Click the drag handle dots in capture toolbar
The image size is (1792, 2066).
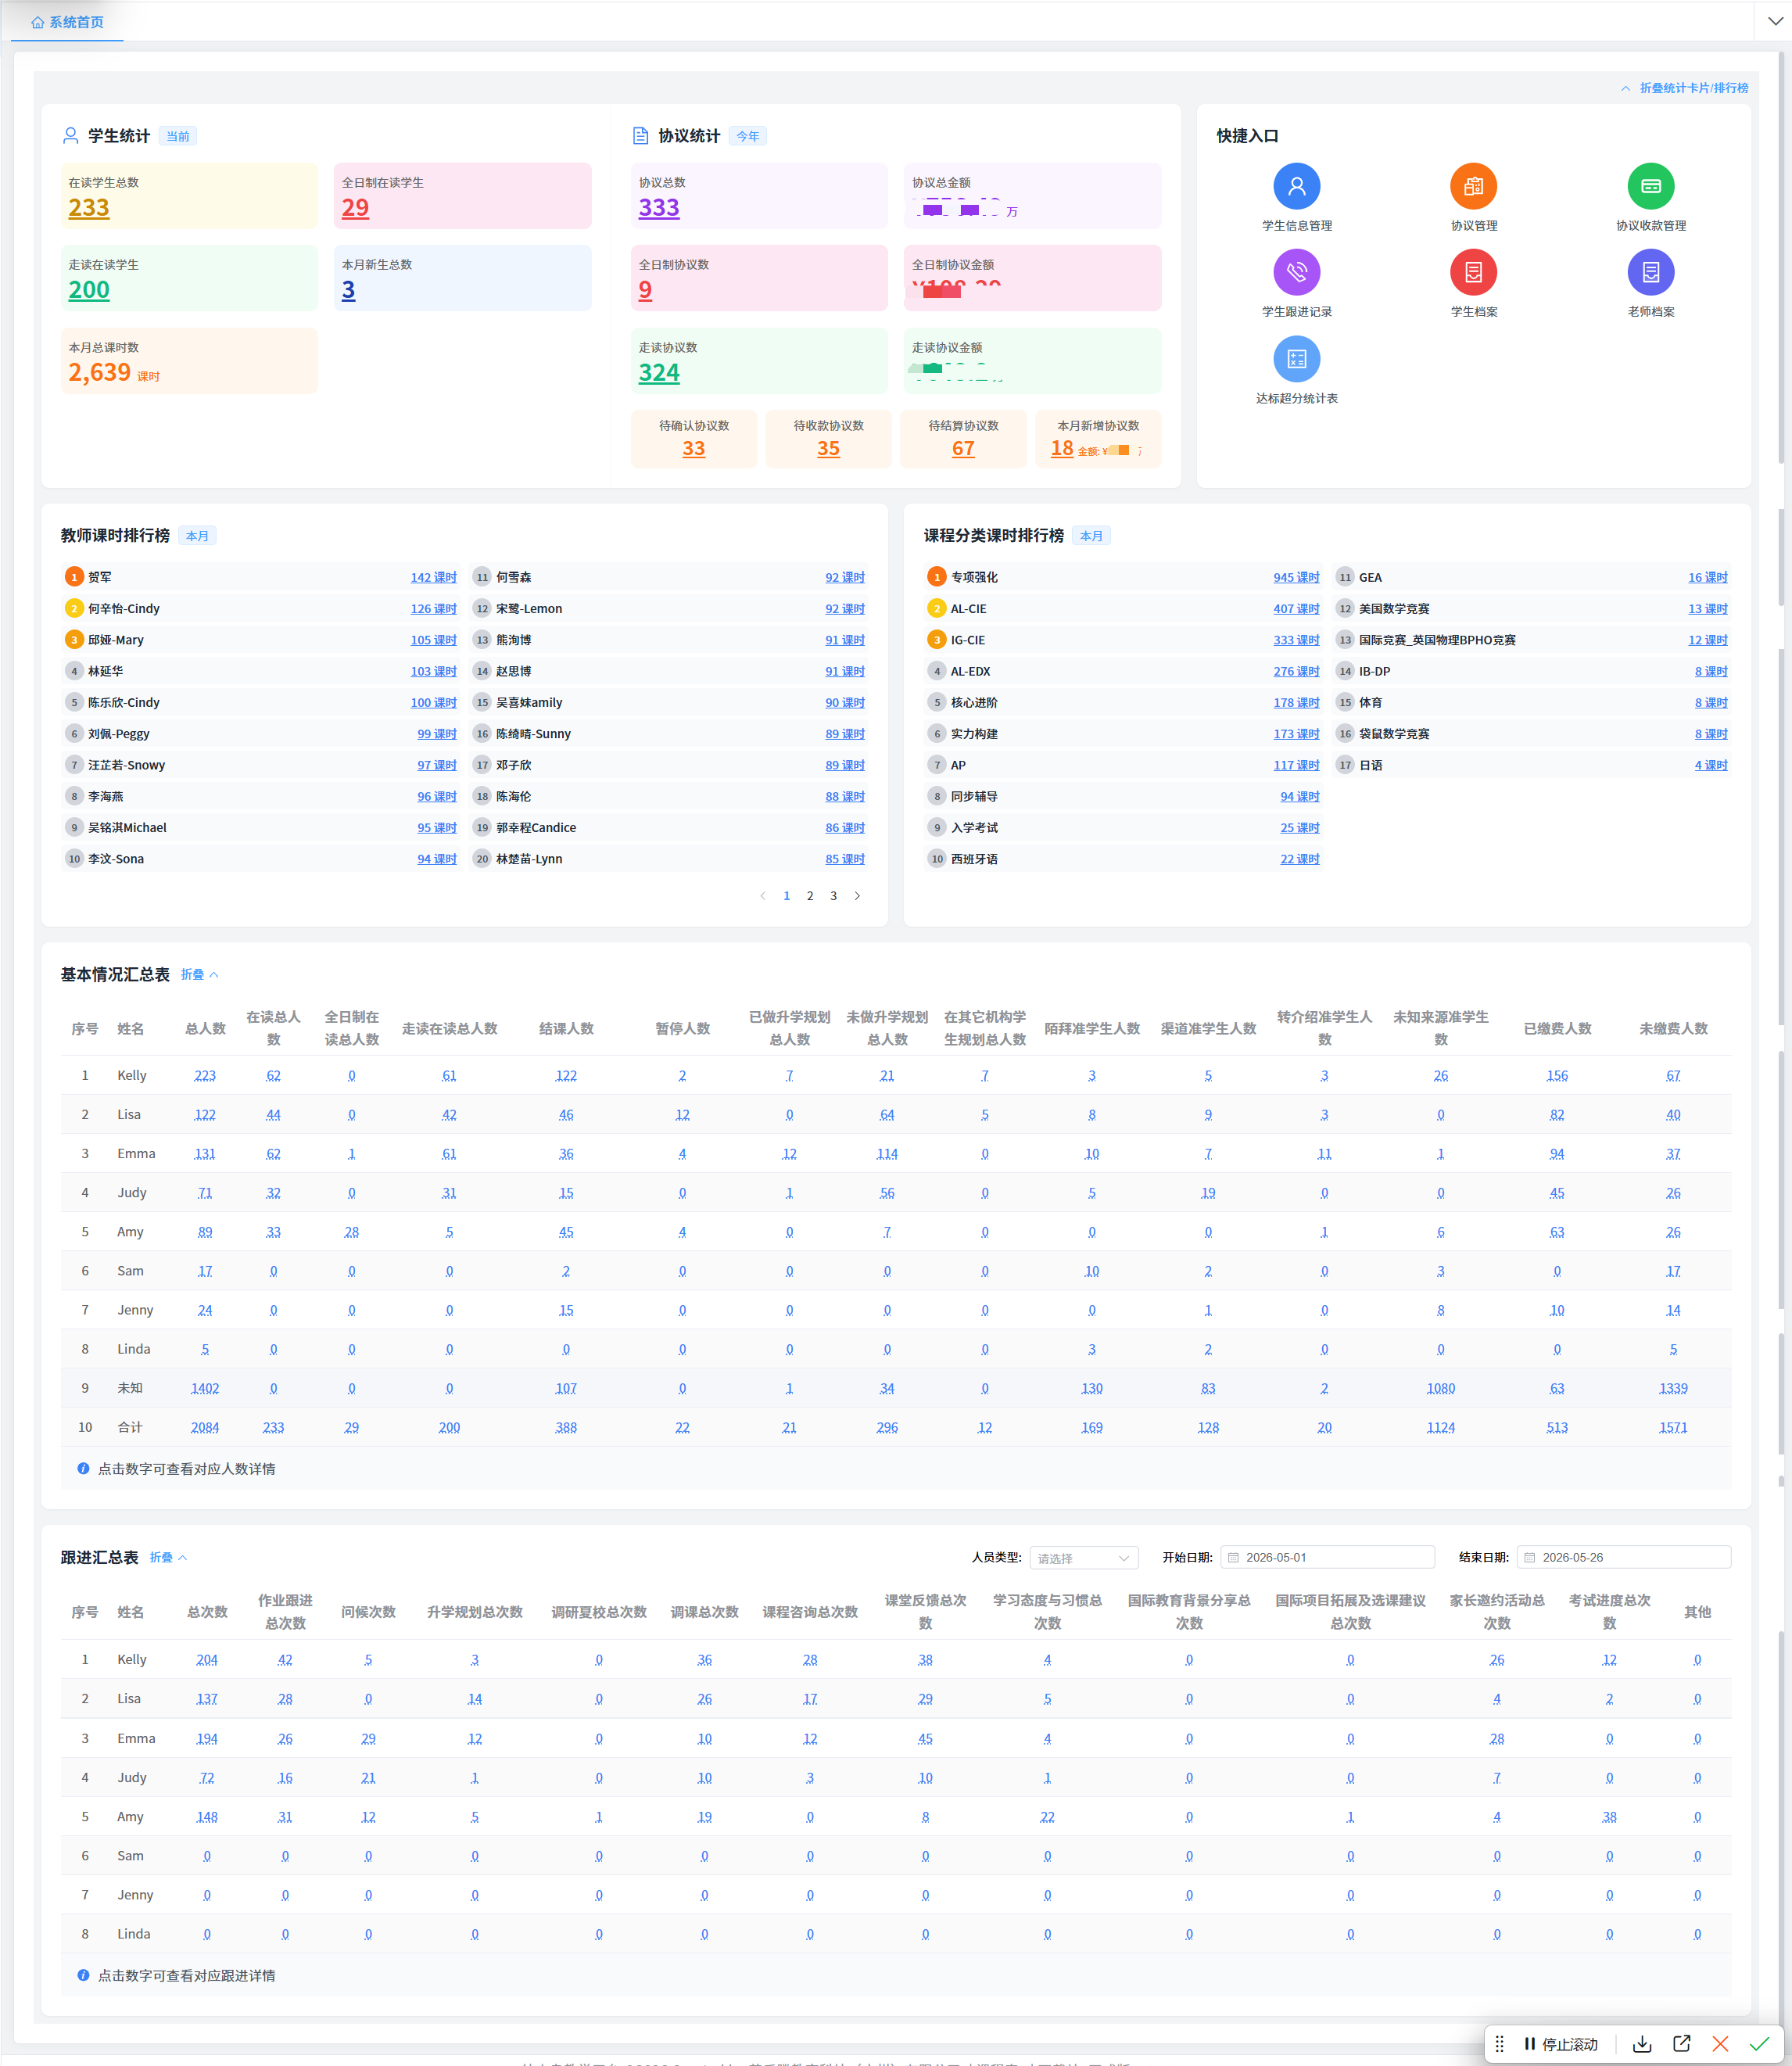[1499, 2043]
